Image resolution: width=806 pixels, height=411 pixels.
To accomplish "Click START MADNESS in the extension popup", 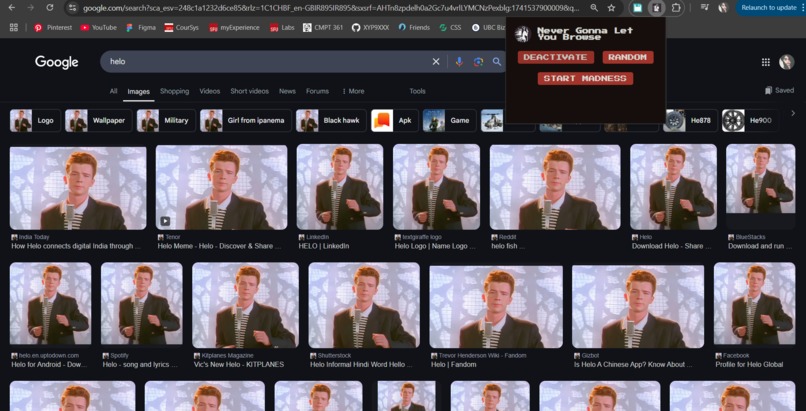I will coord(585,79).
